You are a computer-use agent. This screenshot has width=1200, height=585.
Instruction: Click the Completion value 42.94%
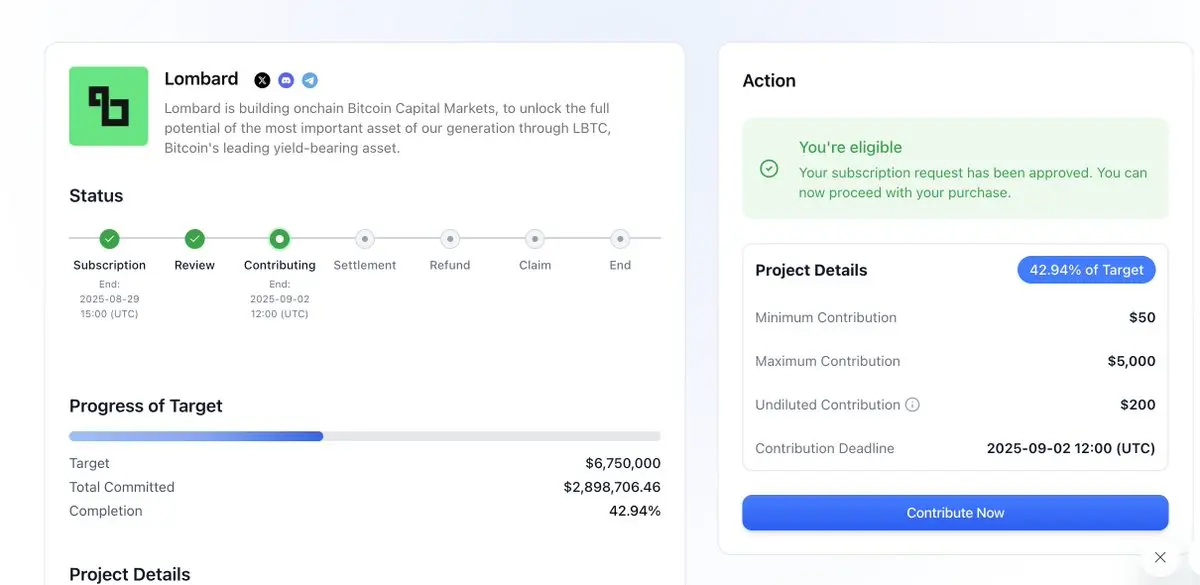coord(635,511)
